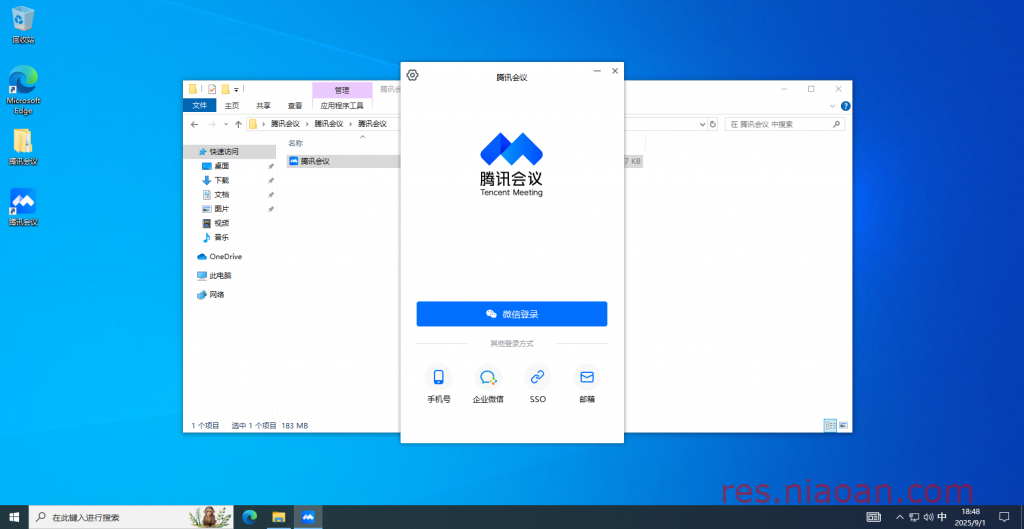Select 文档 in the navigation pane
Image resolution: width=1024 pixels, height=529 pixels.
pyautogui.click(x=221, y=195)
